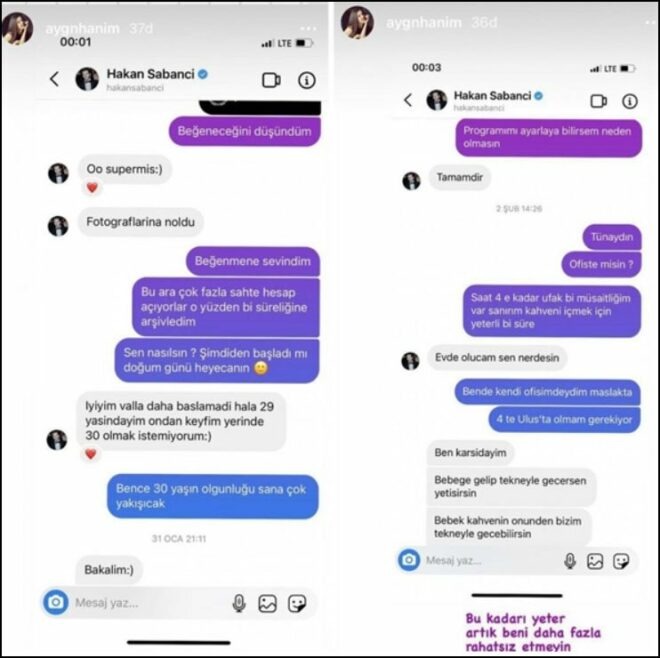660x658 pixels.
Task: Tap the back arrow in right chat
Action: 407,100
